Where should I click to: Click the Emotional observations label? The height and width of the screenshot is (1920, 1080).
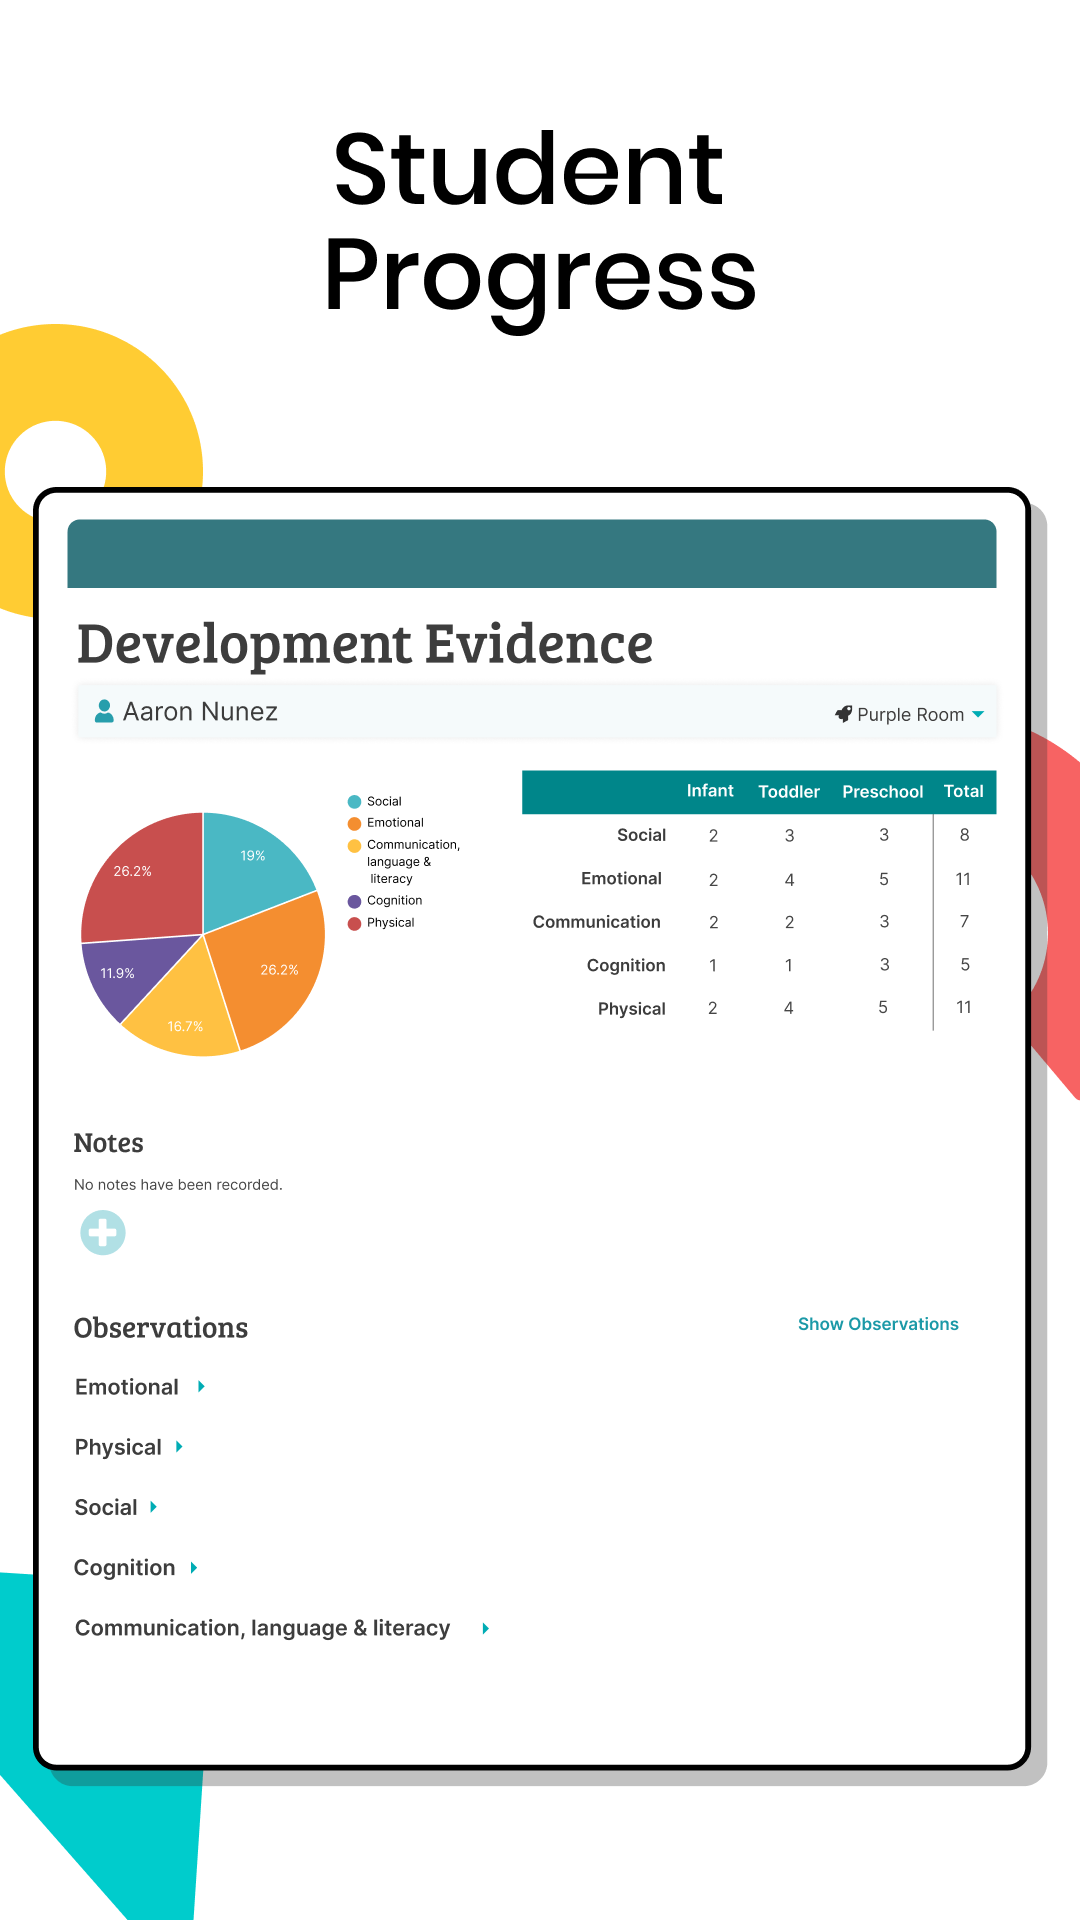127,1387
